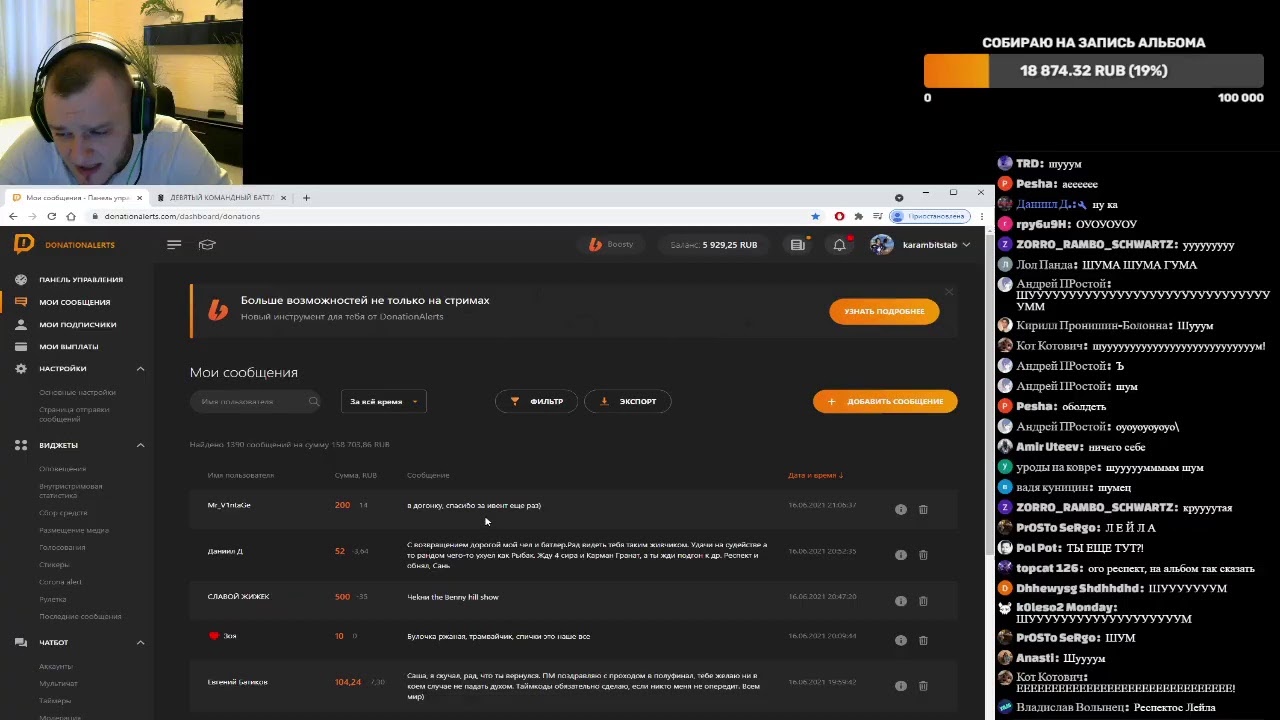Viewport: 1280px width, 720px height.
Task: Show info for СЛАВОЙ ЖИЖЕК donation
Action: tap(900, 600)
